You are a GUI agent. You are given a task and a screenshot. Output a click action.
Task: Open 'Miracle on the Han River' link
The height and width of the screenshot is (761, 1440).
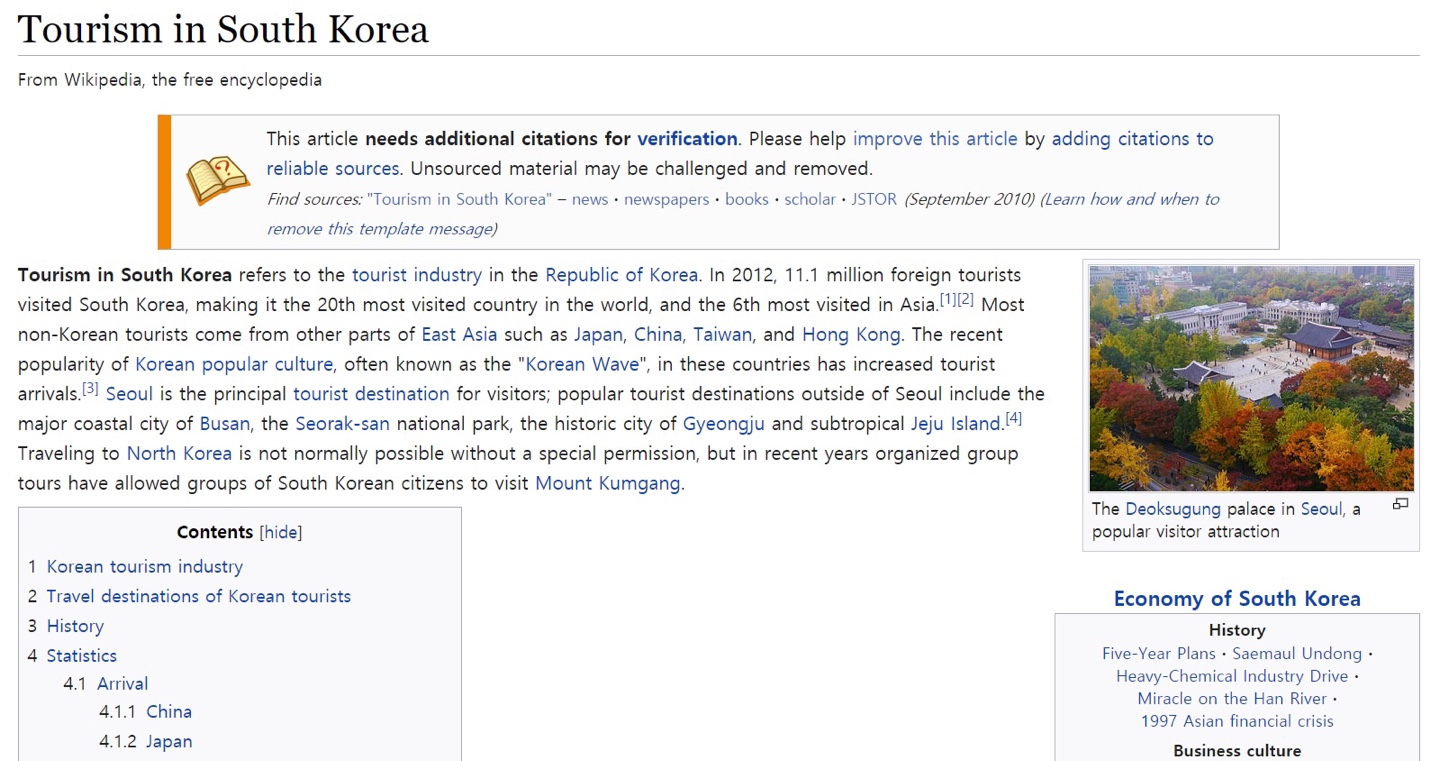tap(1232, 699)
